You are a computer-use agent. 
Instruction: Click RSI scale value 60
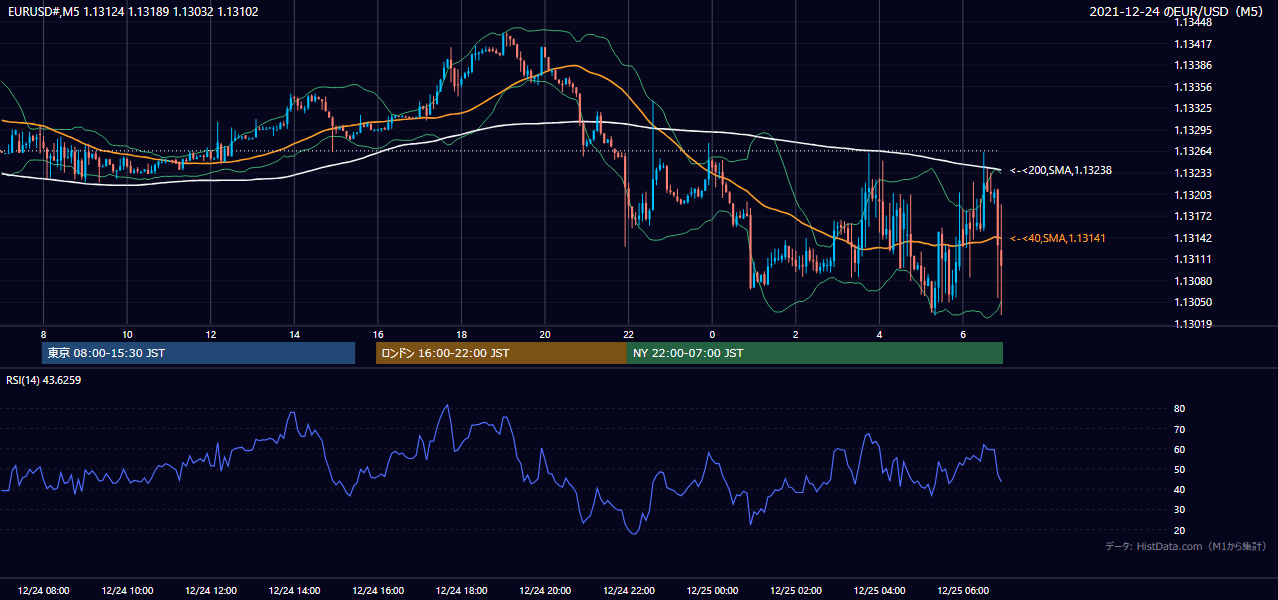1179,449
